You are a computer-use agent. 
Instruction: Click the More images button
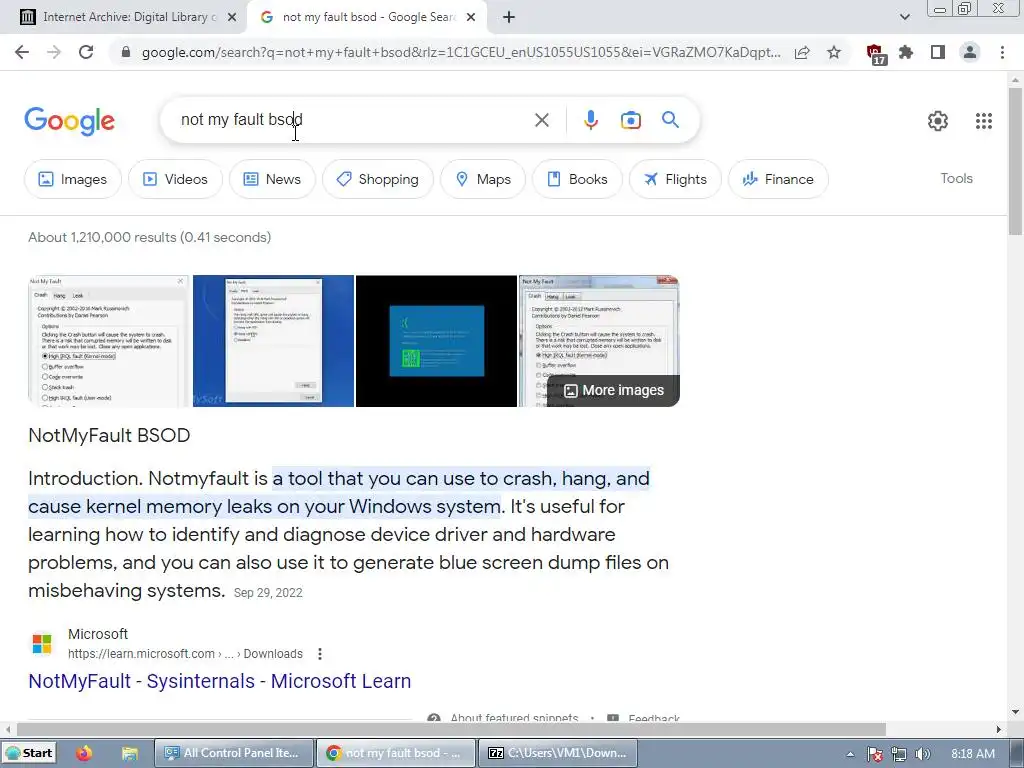pyautogui.click(x=613, y=391)
